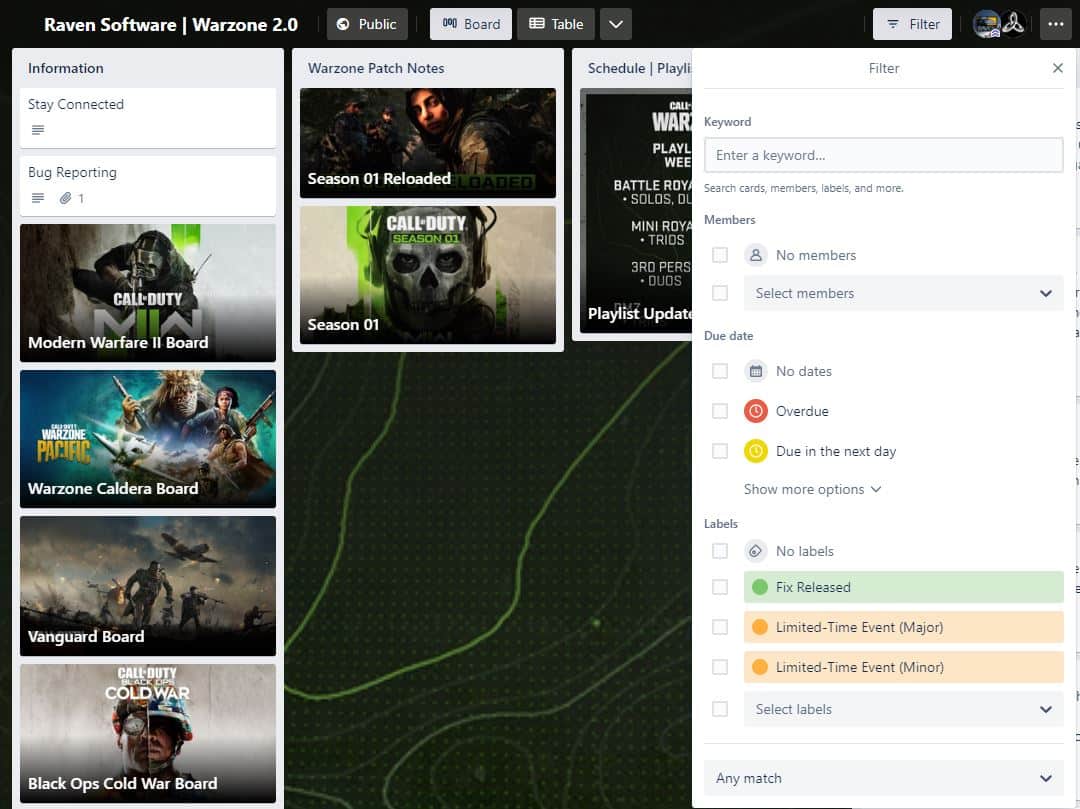The width and height of the screenshot is (1080, 809).
Task: Click the board title Raven Software | Warzone 2.0
Action: point(171,25)
